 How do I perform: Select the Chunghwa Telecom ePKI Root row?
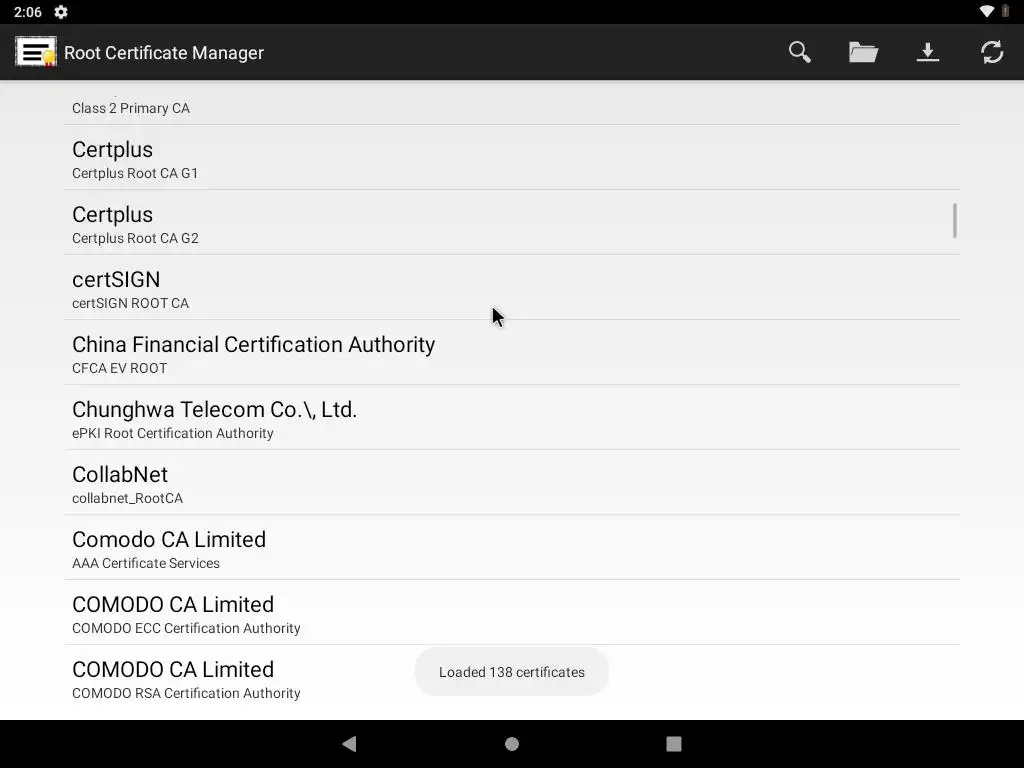512,417
